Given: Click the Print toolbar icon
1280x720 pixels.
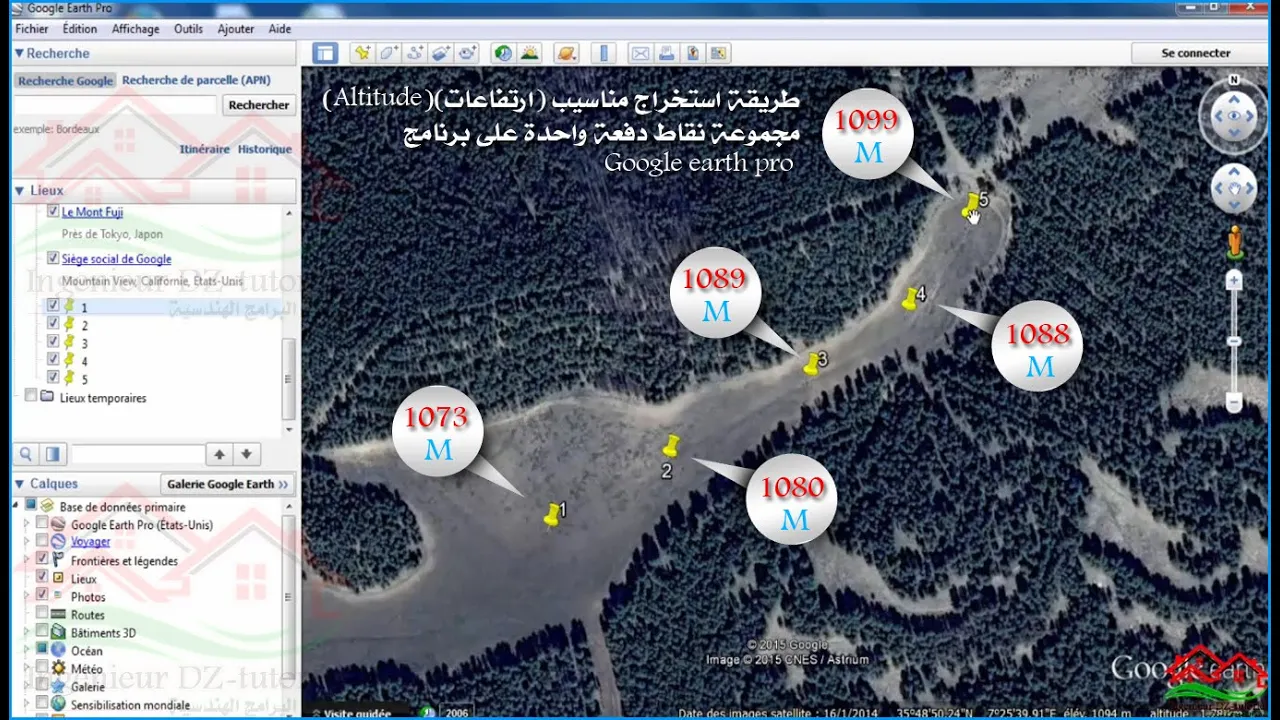Looking at the screenshot, I should 666,53.
